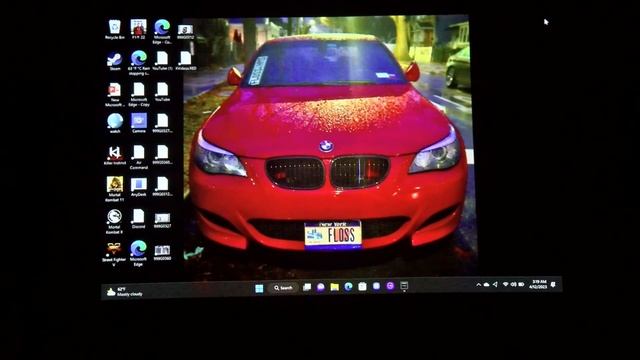Image resolution: width=640 pixels, height=360 pixels.
Task: Open the Discord desktop shortcut
Action: (x=138, y=219)
